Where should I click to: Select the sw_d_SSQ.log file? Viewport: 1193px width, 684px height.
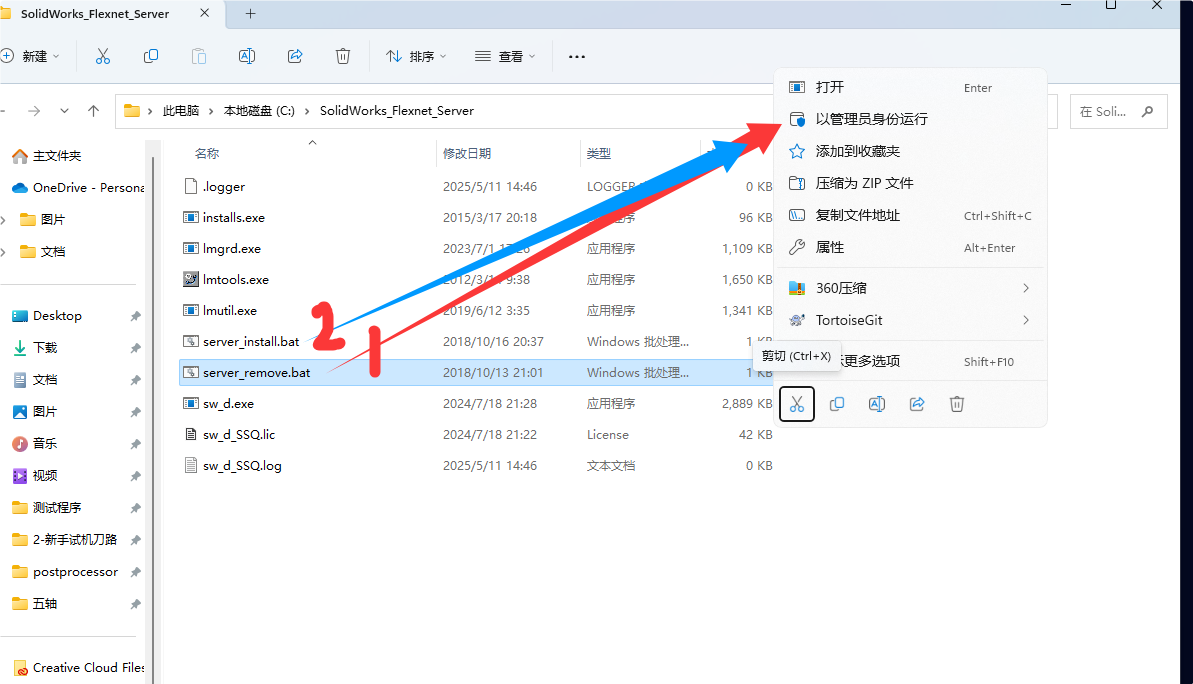(x=242, y=466)
